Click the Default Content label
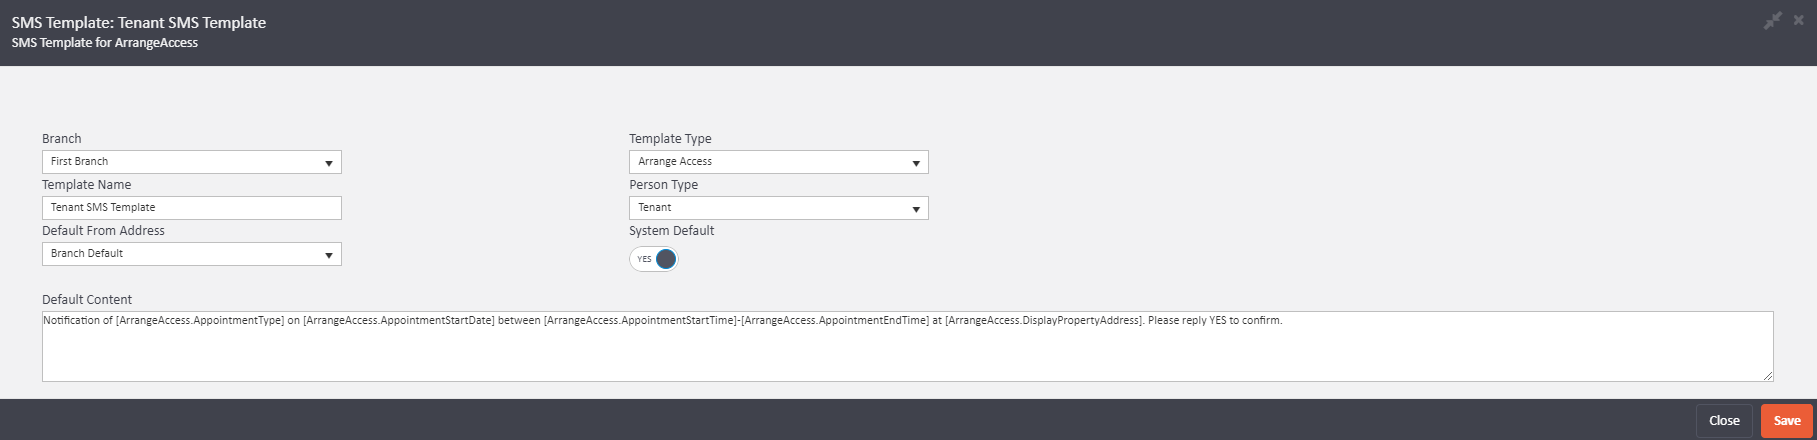This screenshot has width=1817, height=440. point(87,300)
